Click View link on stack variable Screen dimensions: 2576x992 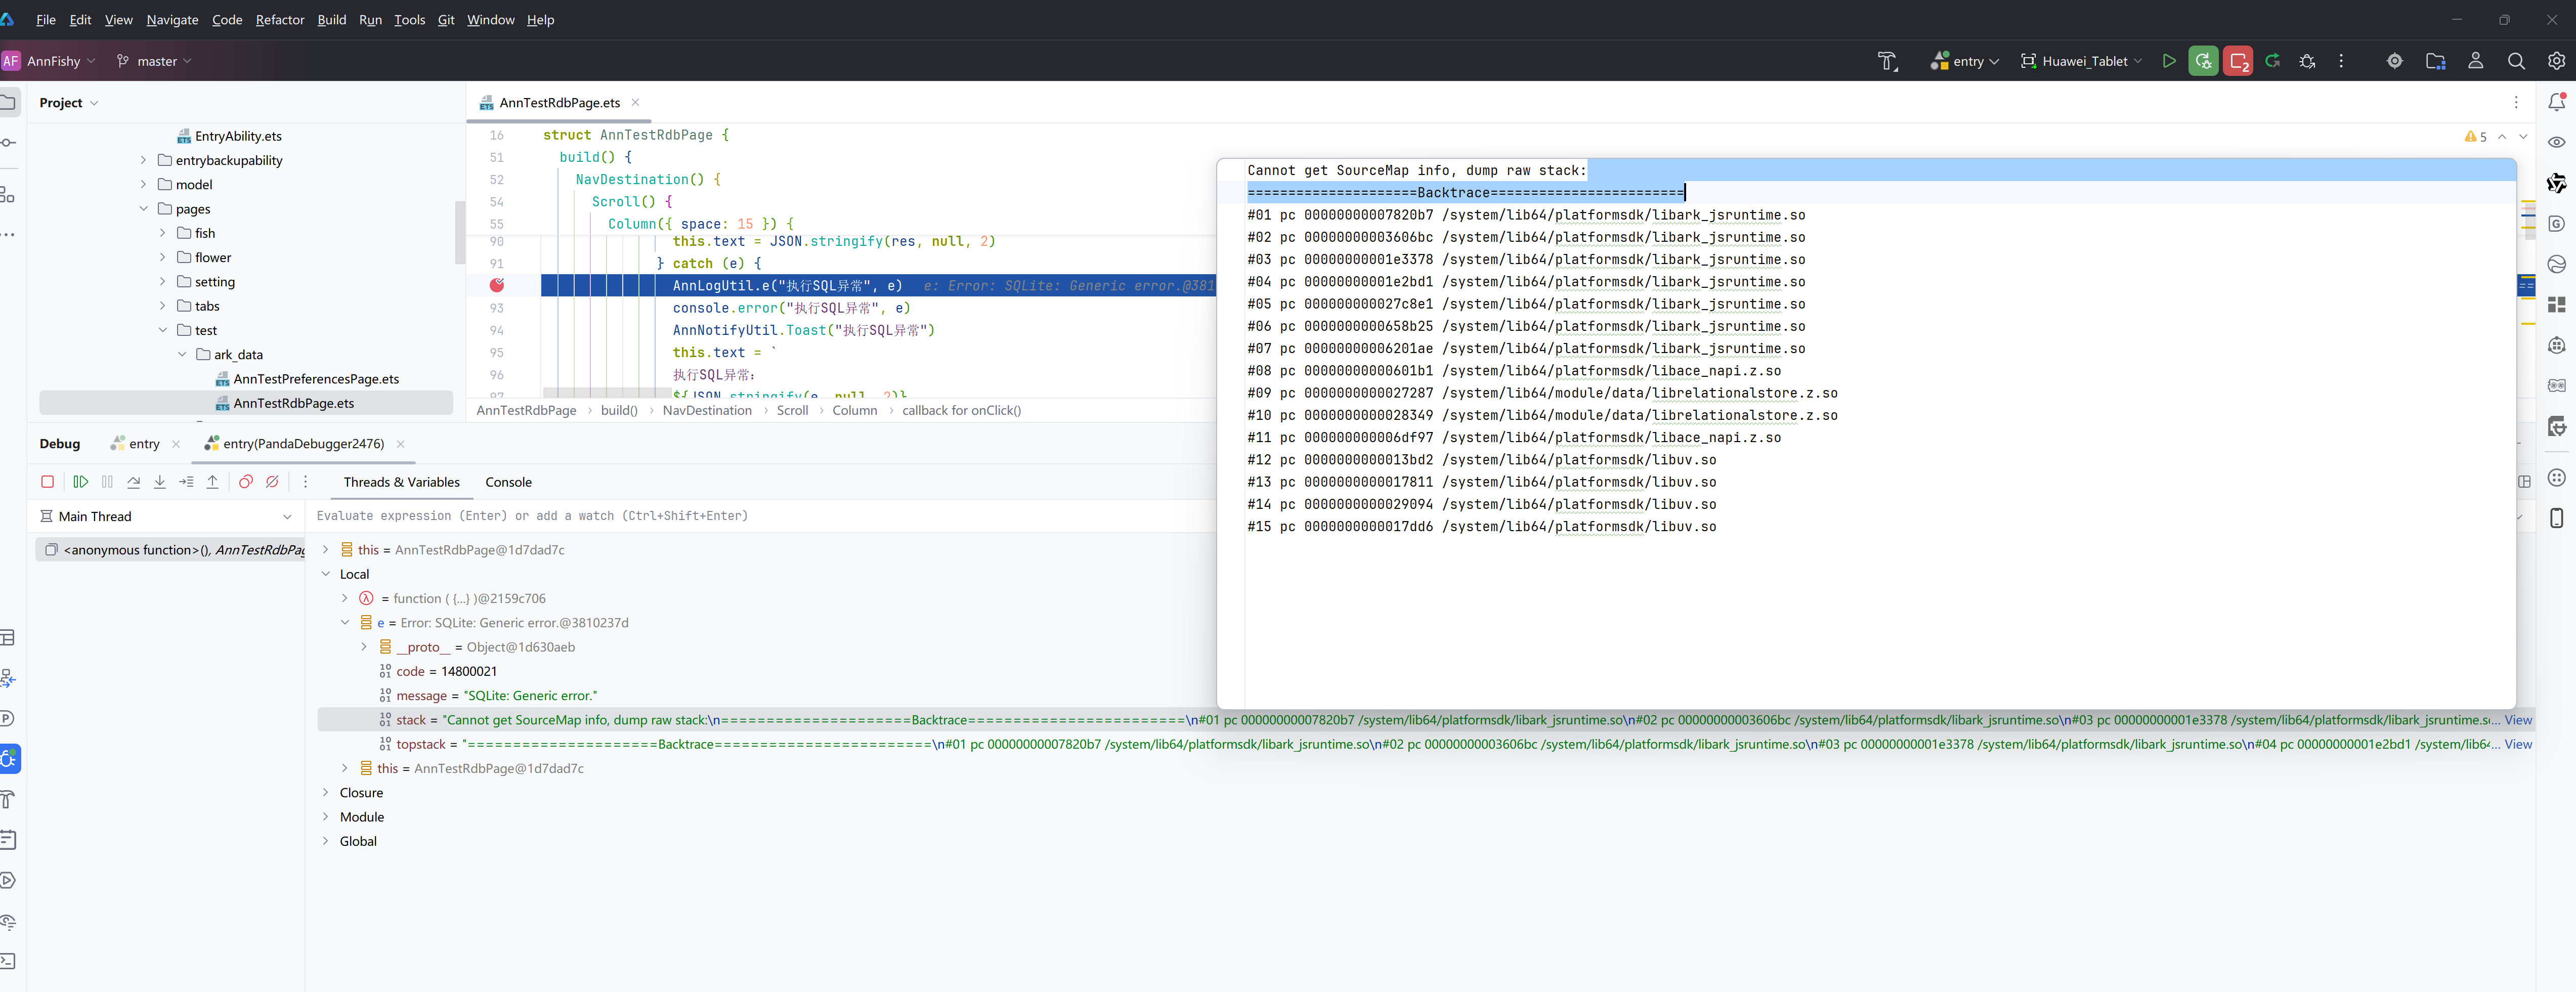tap(2517, 720)
